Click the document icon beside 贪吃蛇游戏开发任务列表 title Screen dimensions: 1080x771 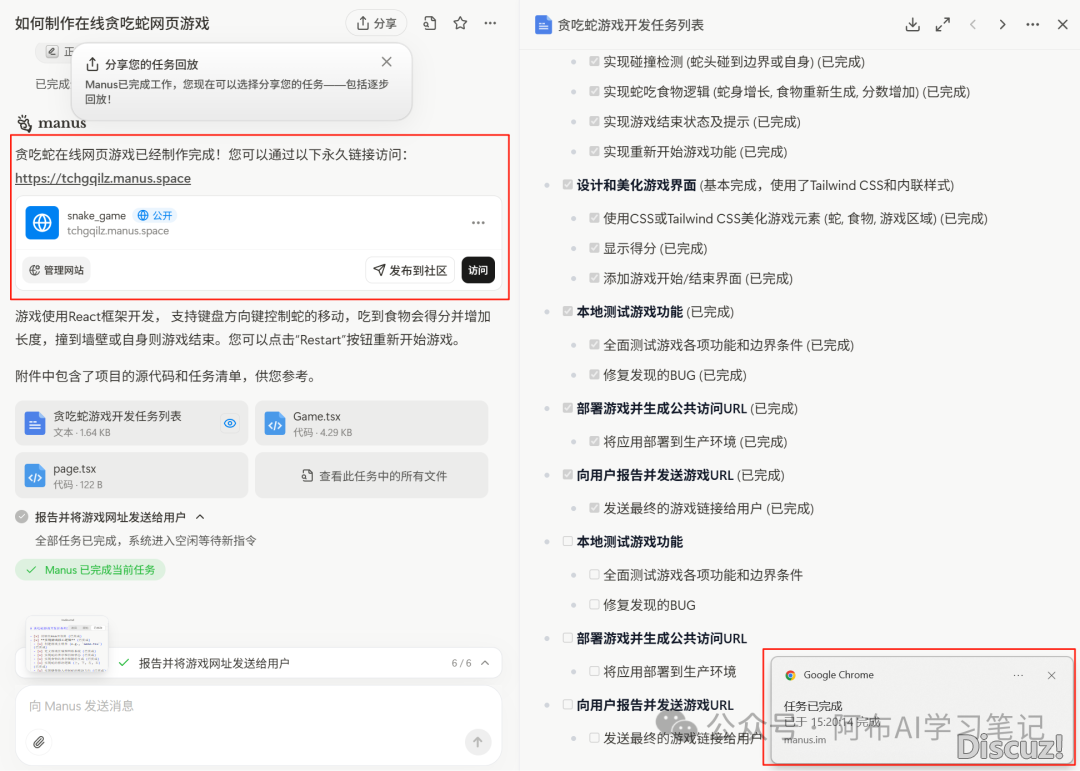[543, 25]
